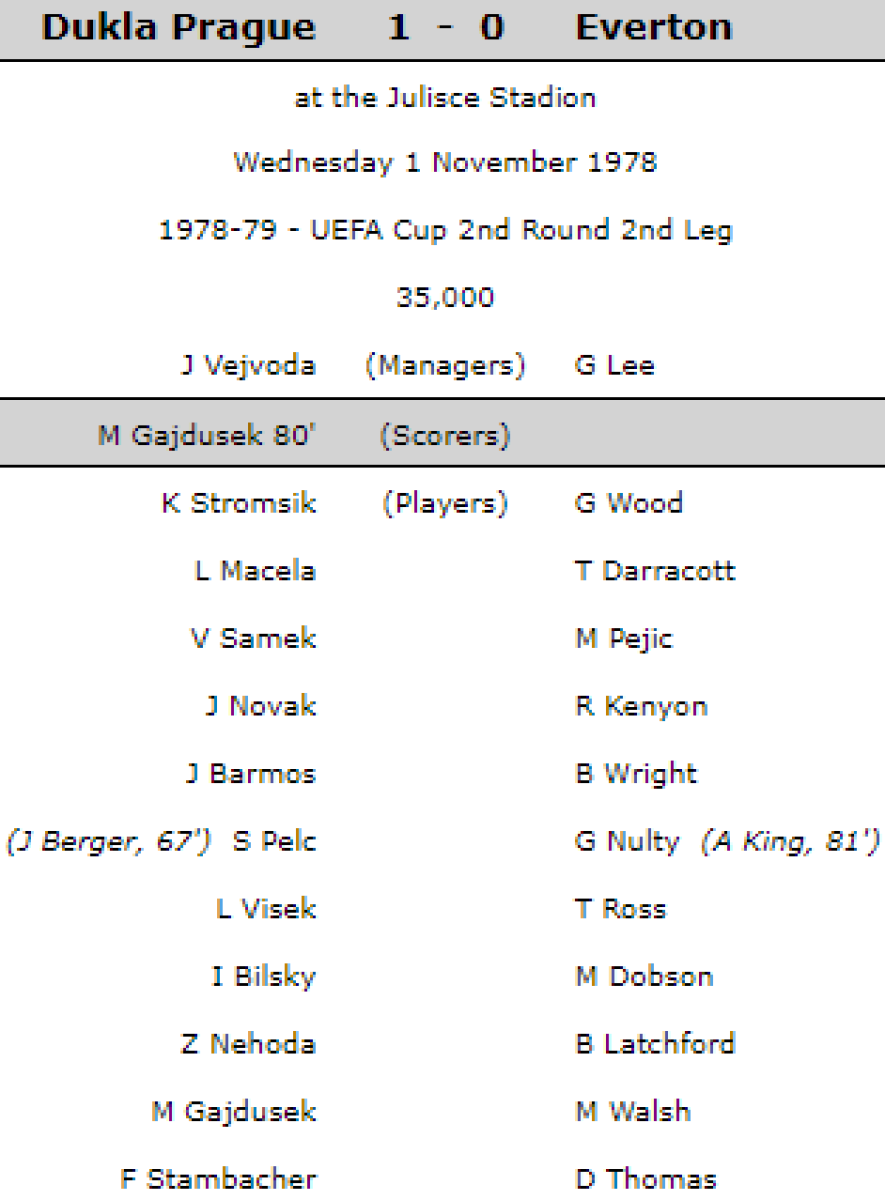Click the Dukla Prague team name
885x1200 pixels.
[179, 27]
